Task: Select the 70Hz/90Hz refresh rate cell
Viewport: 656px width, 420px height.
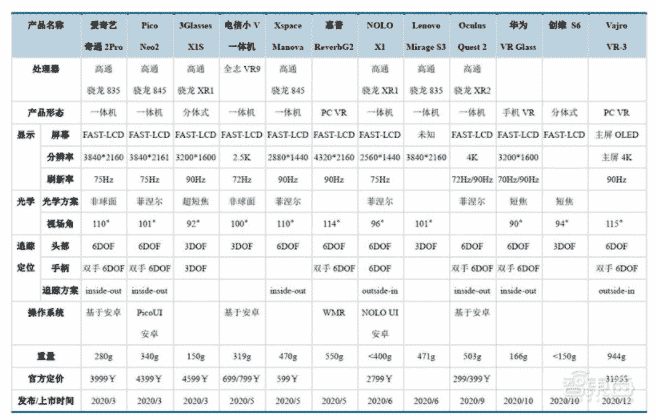Action: coord(518,179)
